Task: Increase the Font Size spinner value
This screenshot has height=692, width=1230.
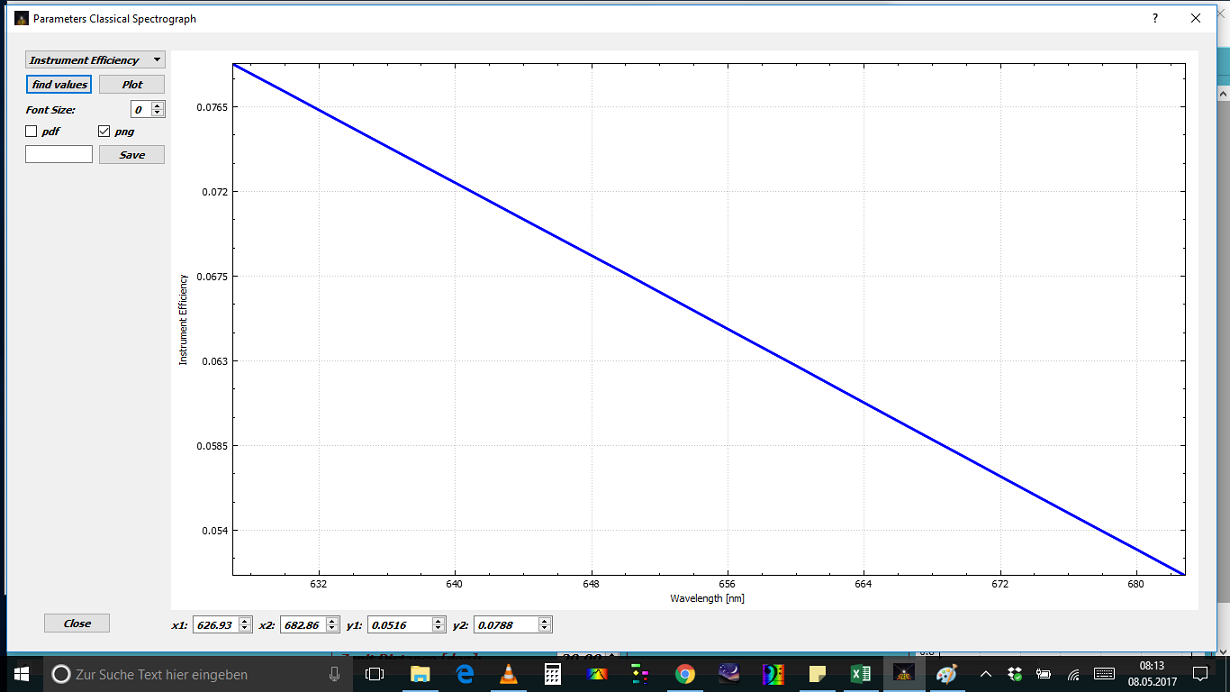Action: point(158,106)
